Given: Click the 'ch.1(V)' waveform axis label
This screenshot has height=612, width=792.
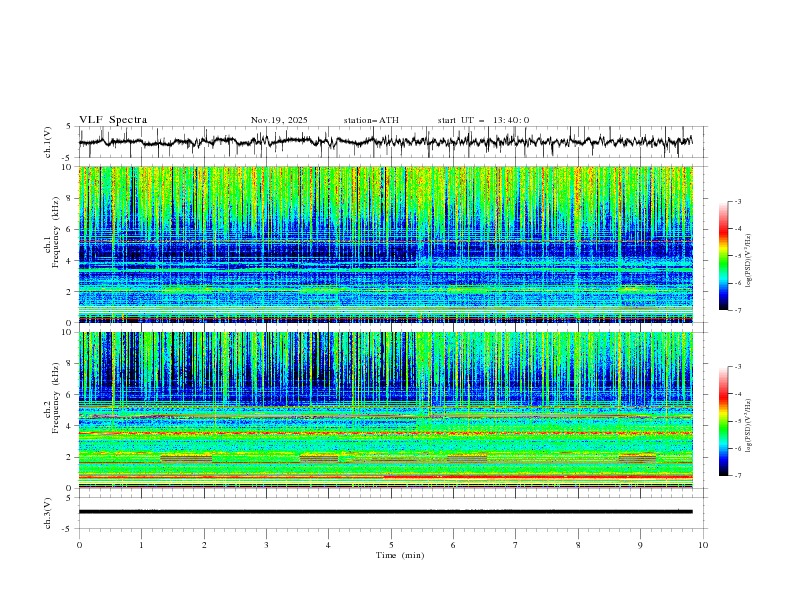Looking at the screenshot, I should pyautogui.click(x=48, y=142).
